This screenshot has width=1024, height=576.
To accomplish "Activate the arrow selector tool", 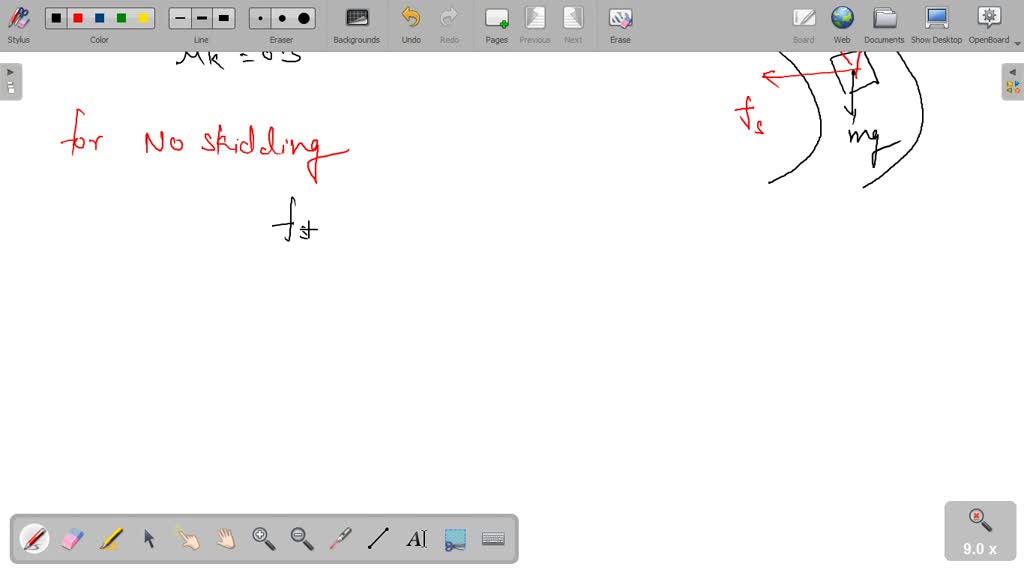I will (149, 539).
